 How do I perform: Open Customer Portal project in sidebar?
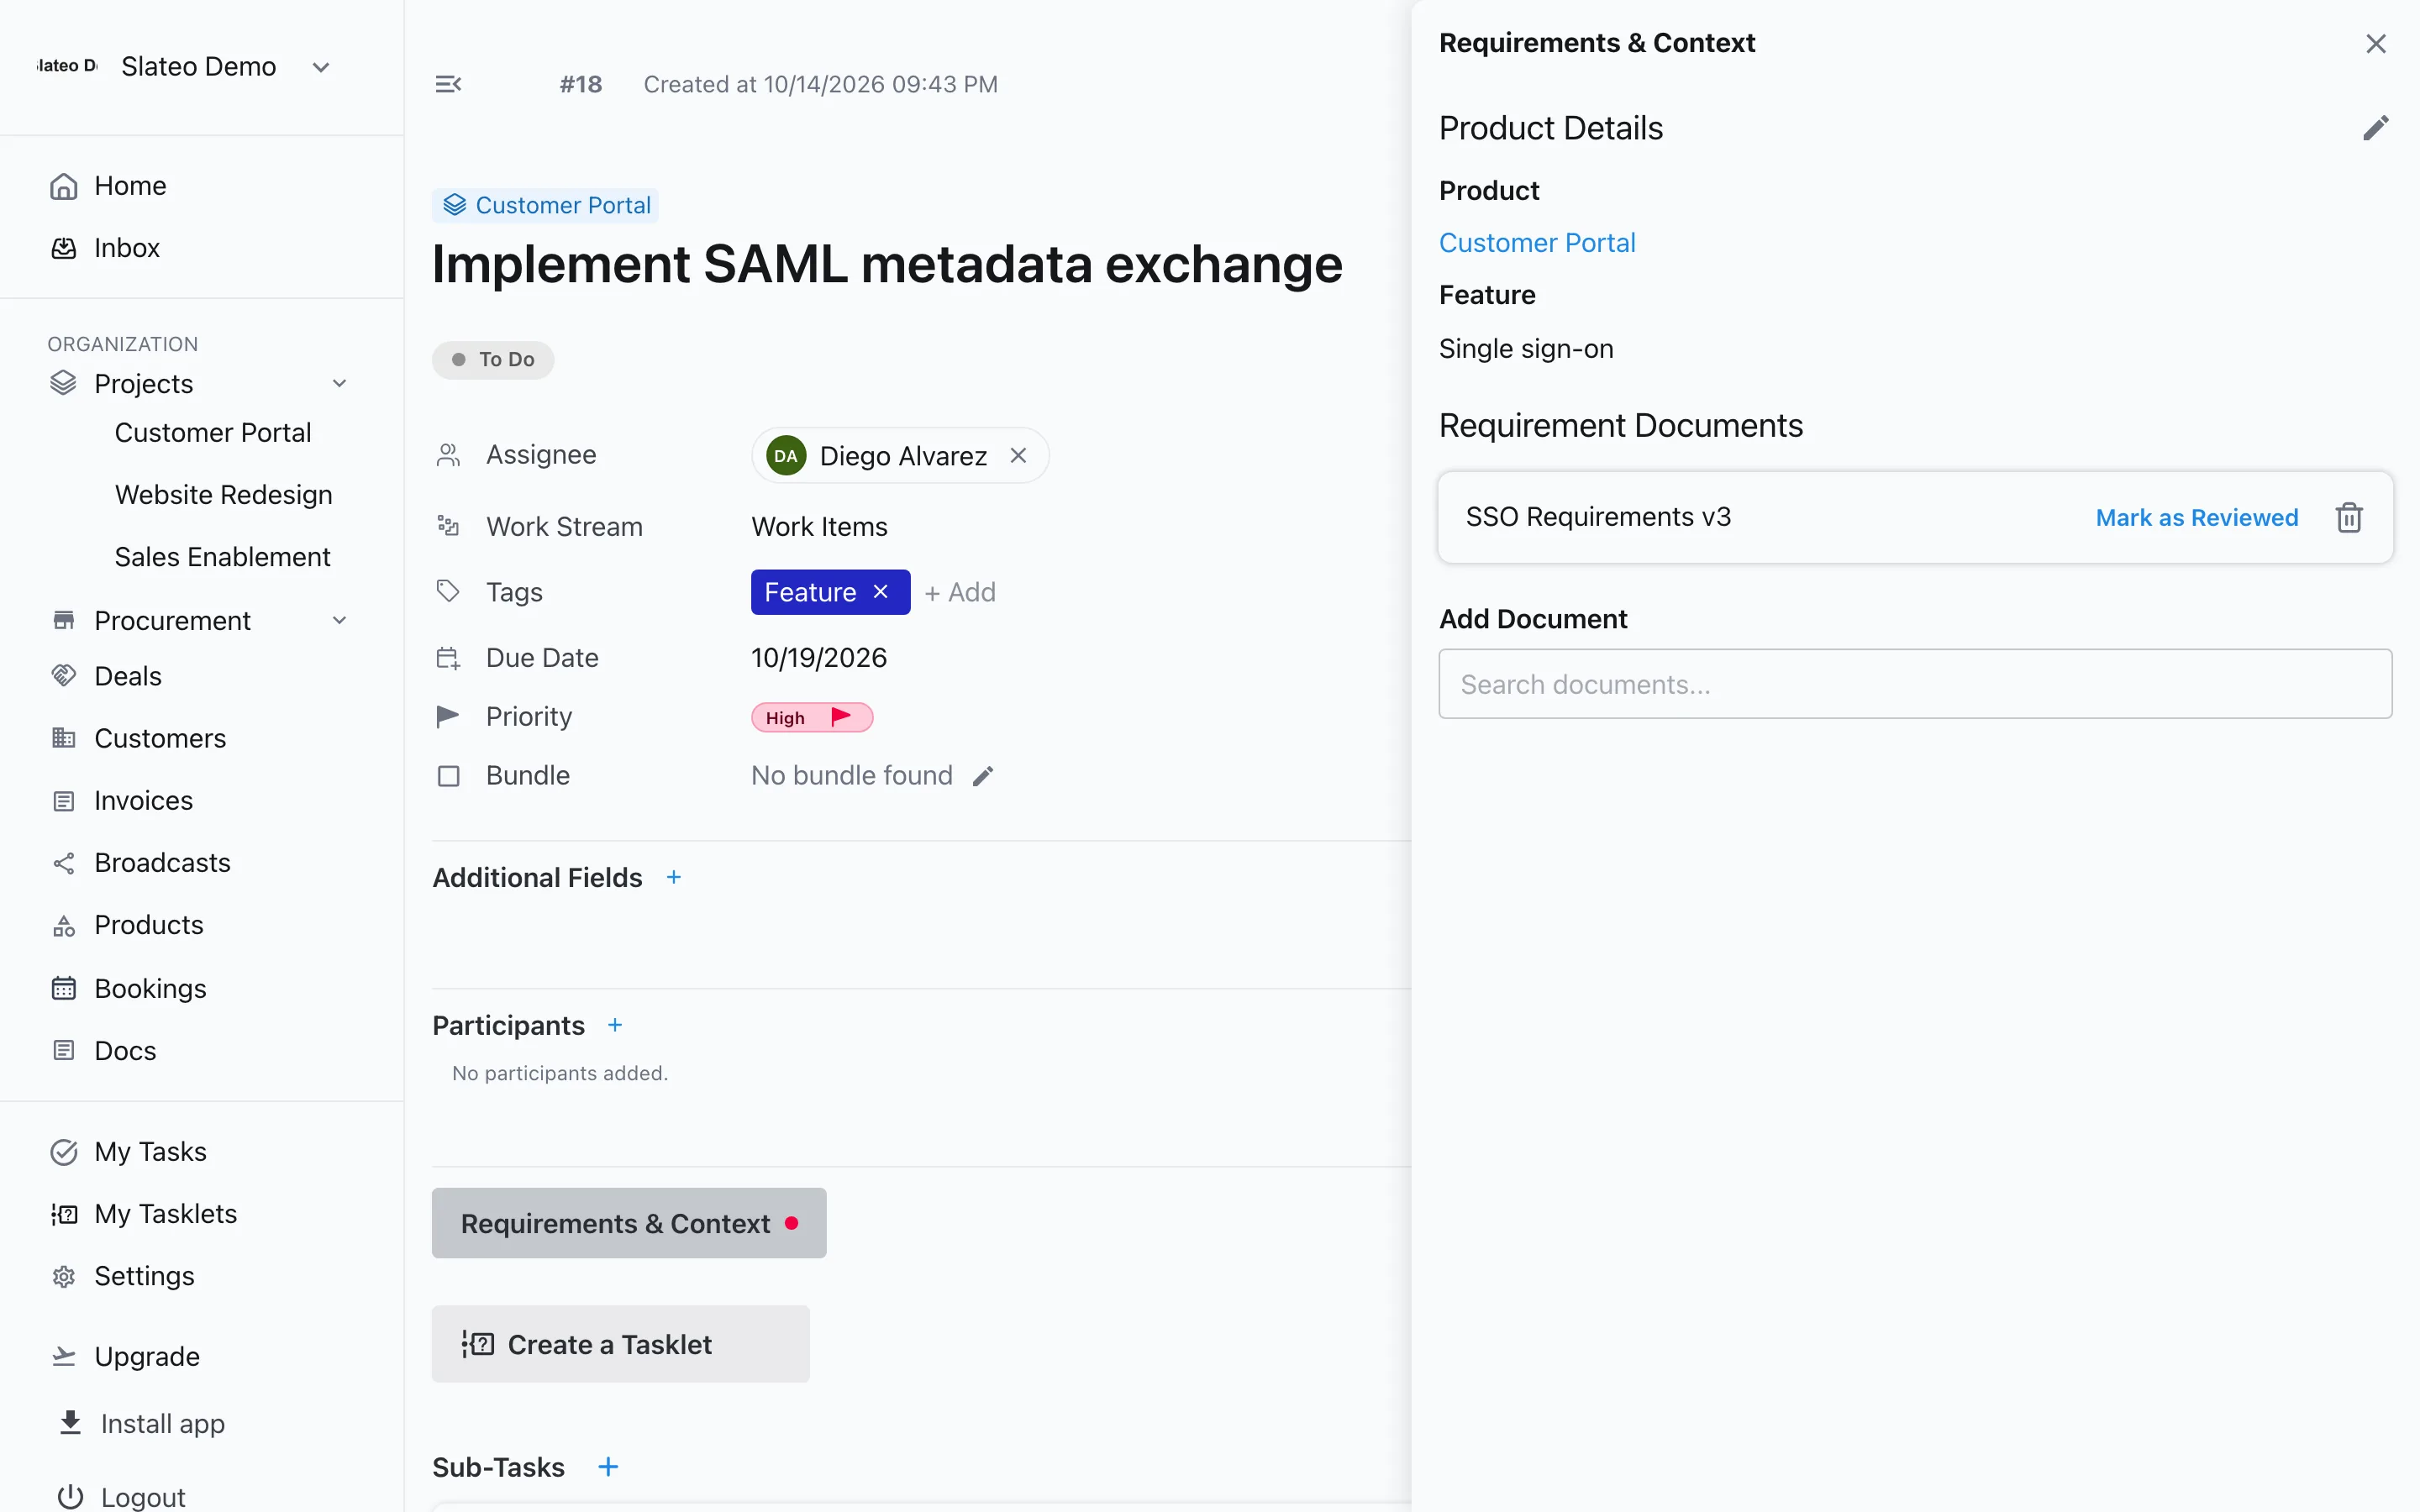click(213, 432)
